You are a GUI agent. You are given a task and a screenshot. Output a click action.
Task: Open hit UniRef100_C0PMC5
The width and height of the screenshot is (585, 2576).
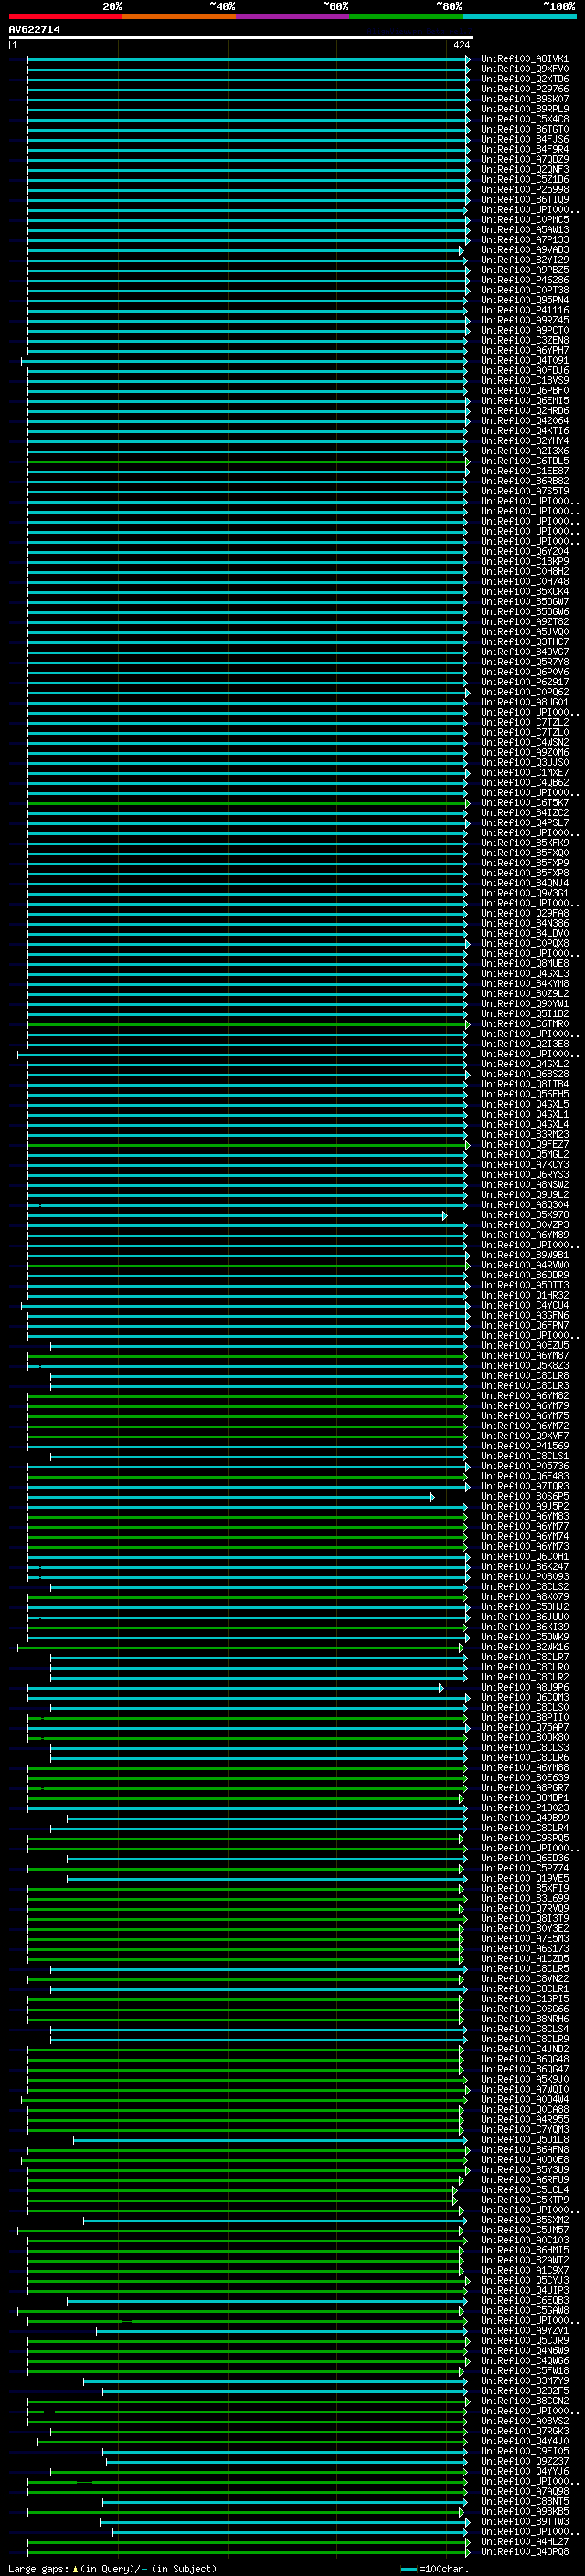click(525, 220)
